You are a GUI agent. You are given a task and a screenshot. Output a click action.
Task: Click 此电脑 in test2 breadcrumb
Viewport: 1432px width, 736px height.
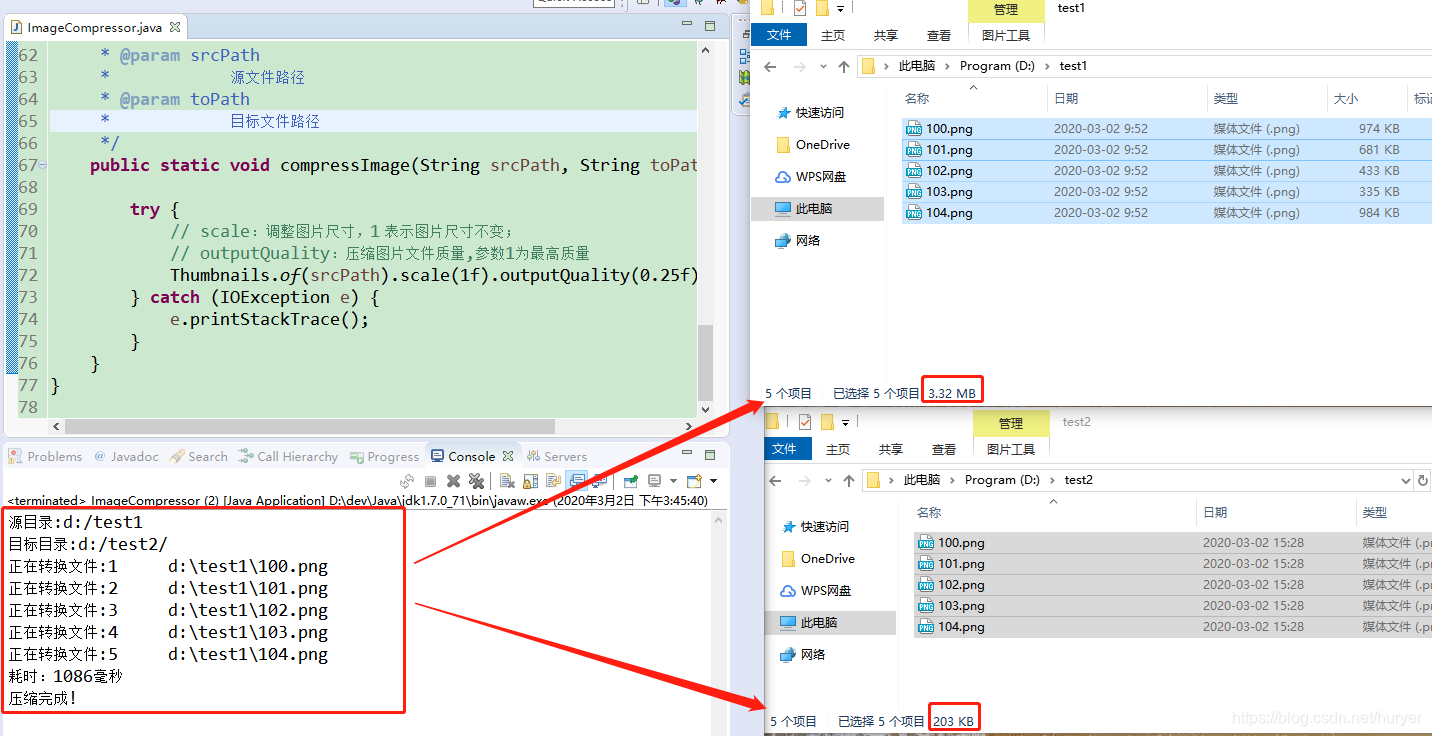click(922, 480)
